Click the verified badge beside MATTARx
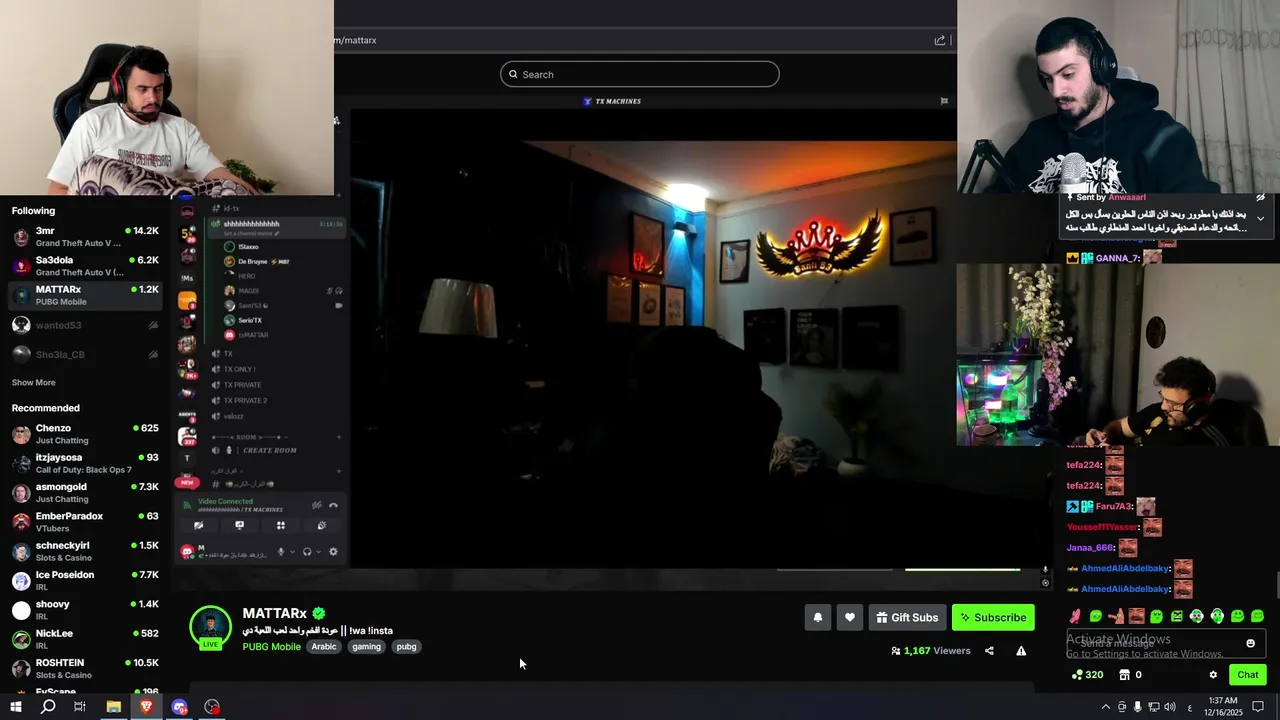The image size is (1280, 720). (x=319, y=613)
